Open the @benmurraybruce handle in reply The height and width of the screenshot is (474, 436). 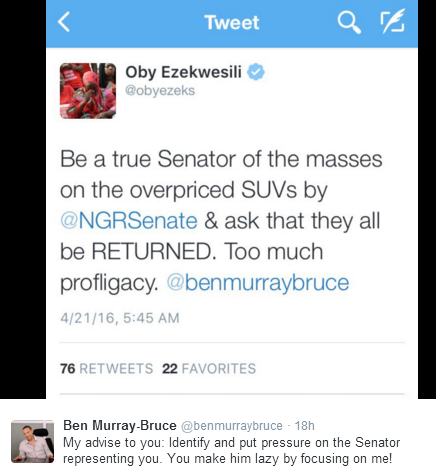pyautogui.click(x=232, y=426)
